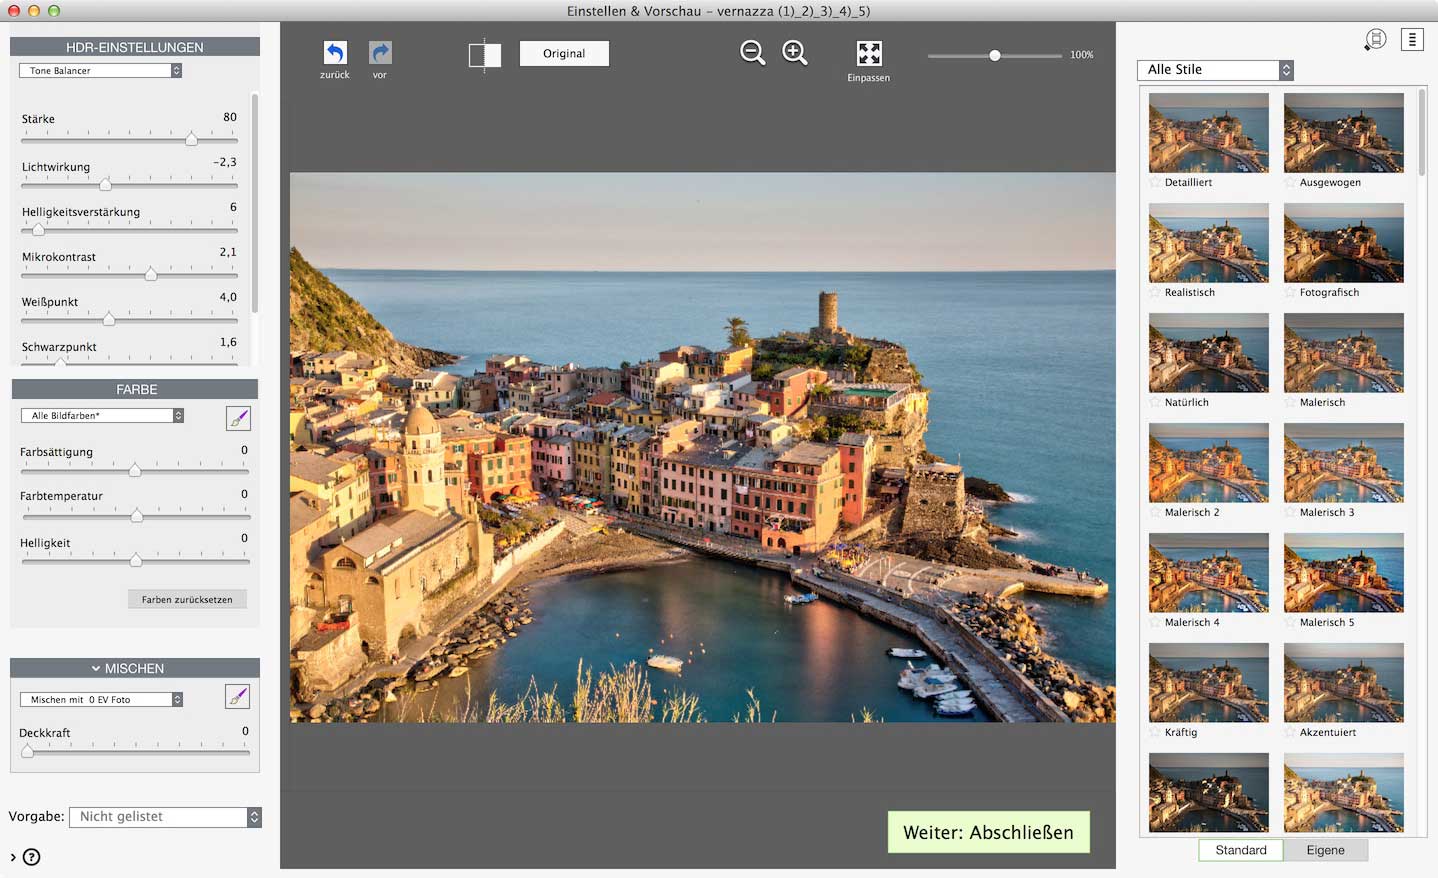Mark the Natürlich preset with its star
Image resolution: width=1438 pixels, height=878 pixels.
click(x=1156, y=403)
